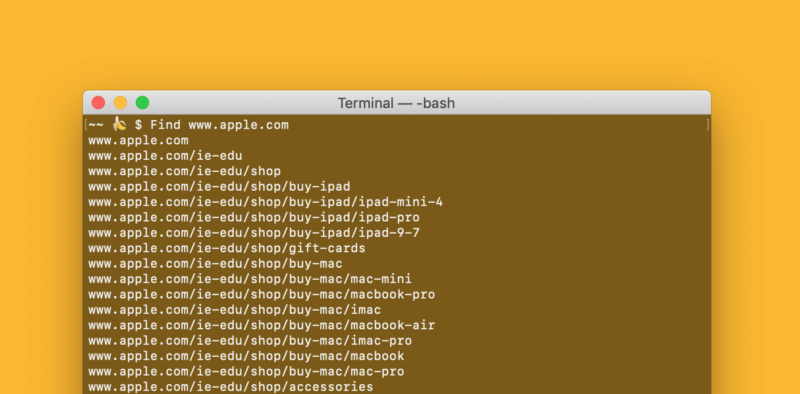Select the buy-ipad/ipad-pro path line
This screenshot has width=800, height=394.
(254, 217)
